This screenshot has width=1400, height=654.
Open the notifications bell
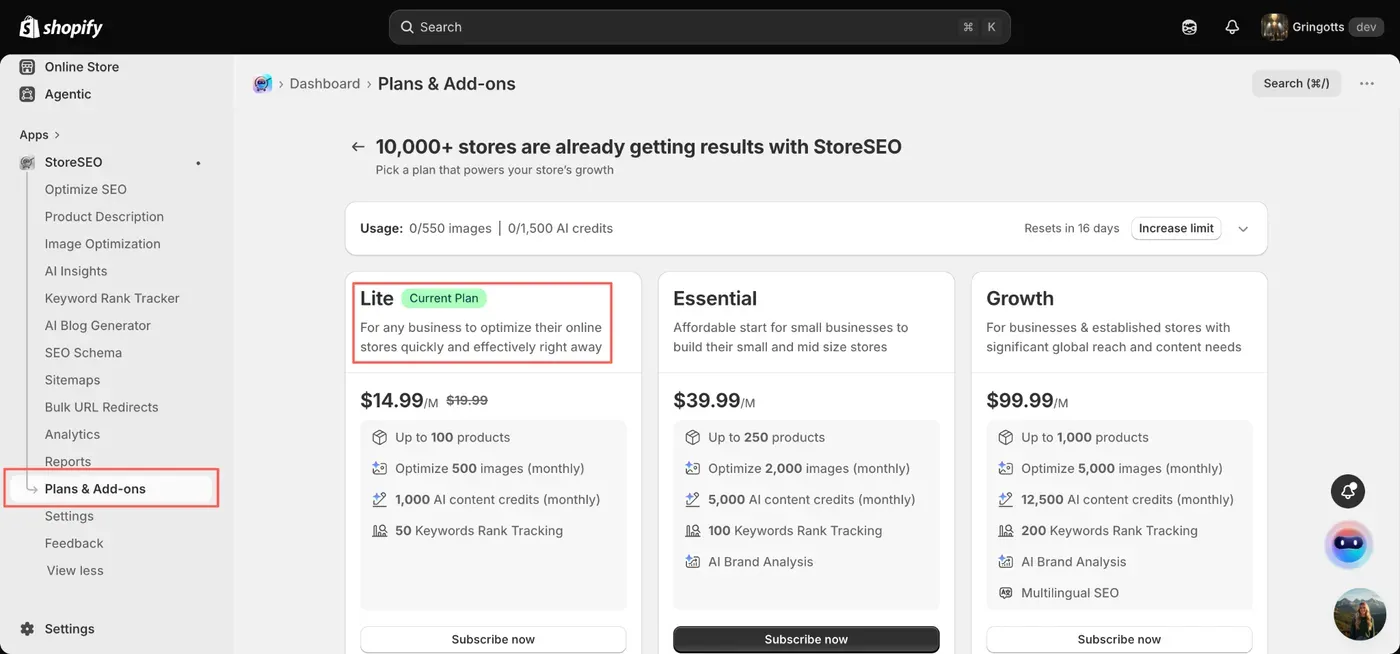click(1232, 27)
